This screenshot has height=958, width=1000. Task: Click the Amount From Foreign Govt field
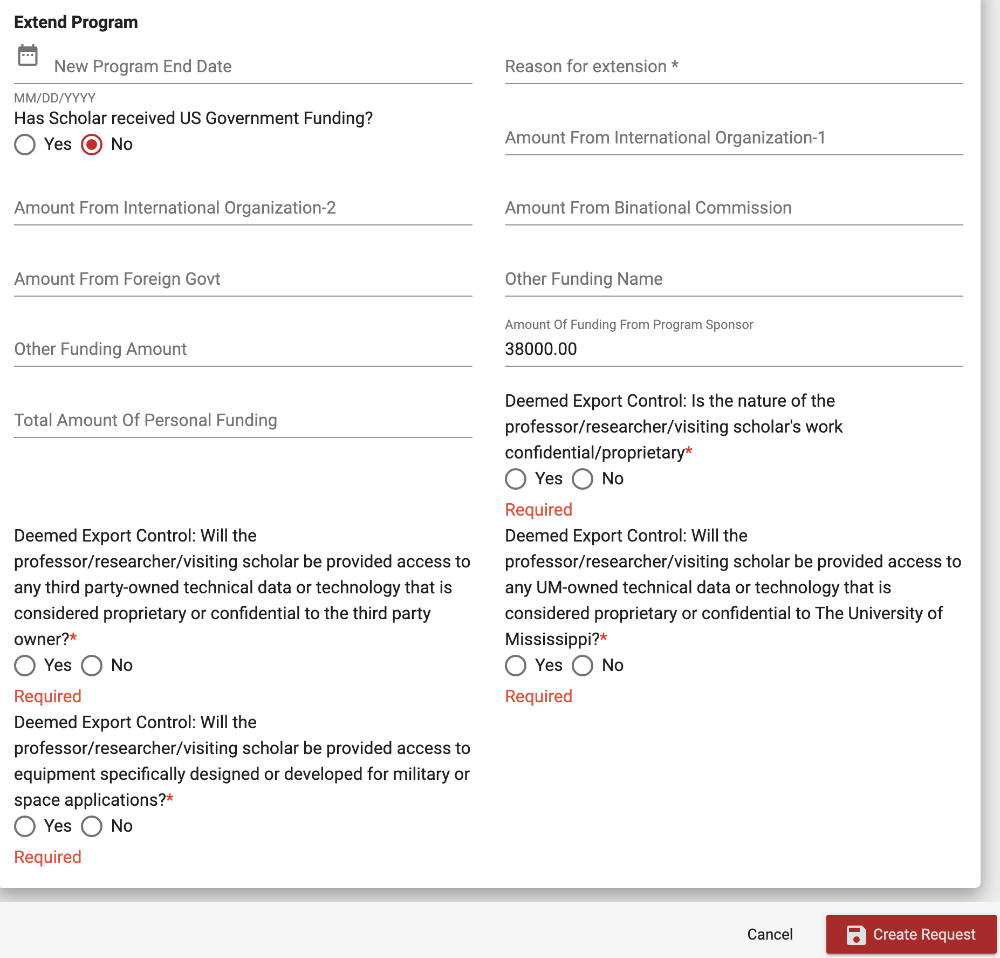click(242, 279)
